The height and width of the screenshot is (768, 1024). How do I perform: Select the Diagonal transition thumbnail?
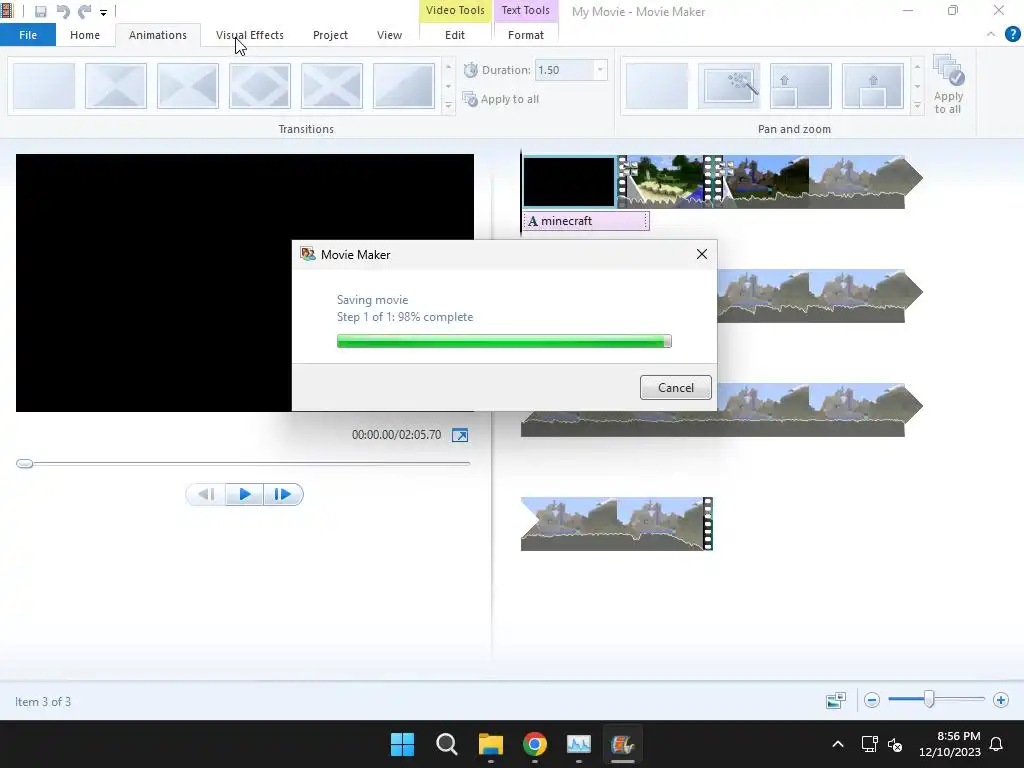(x=404, y=86)
